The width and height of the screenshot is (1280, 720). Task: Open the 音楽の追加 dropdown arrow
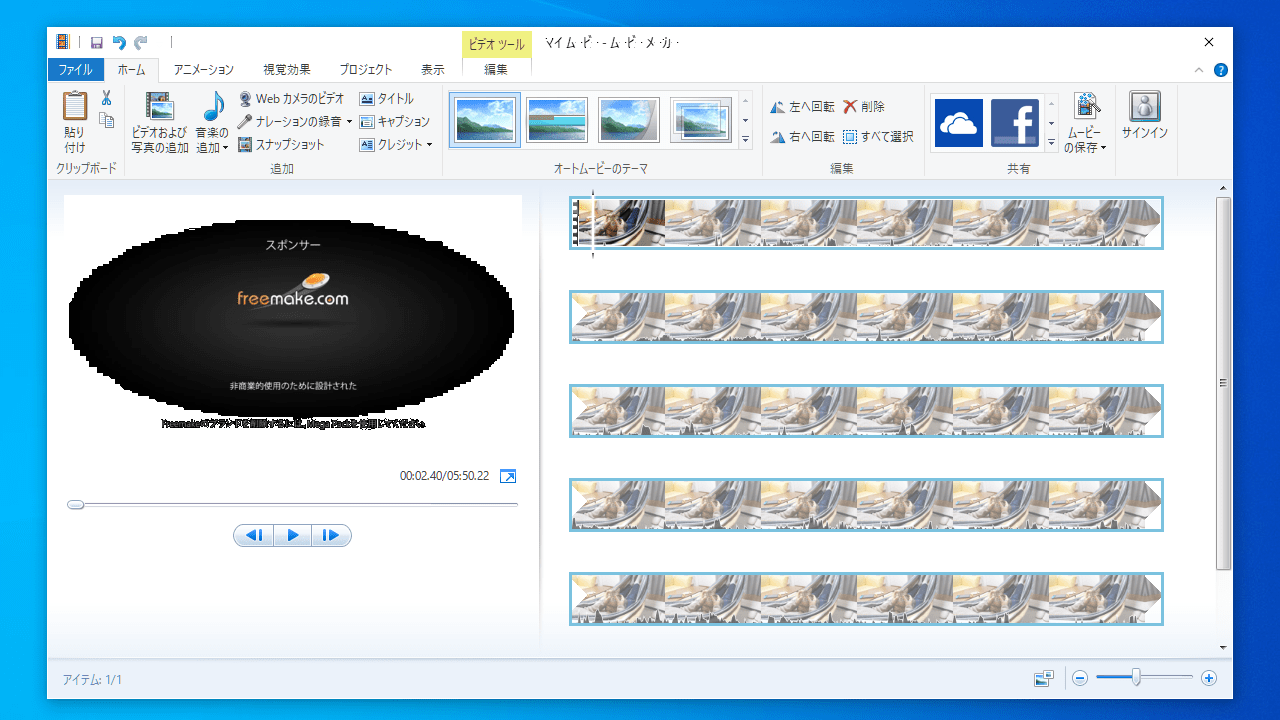[x=226, y=148]
